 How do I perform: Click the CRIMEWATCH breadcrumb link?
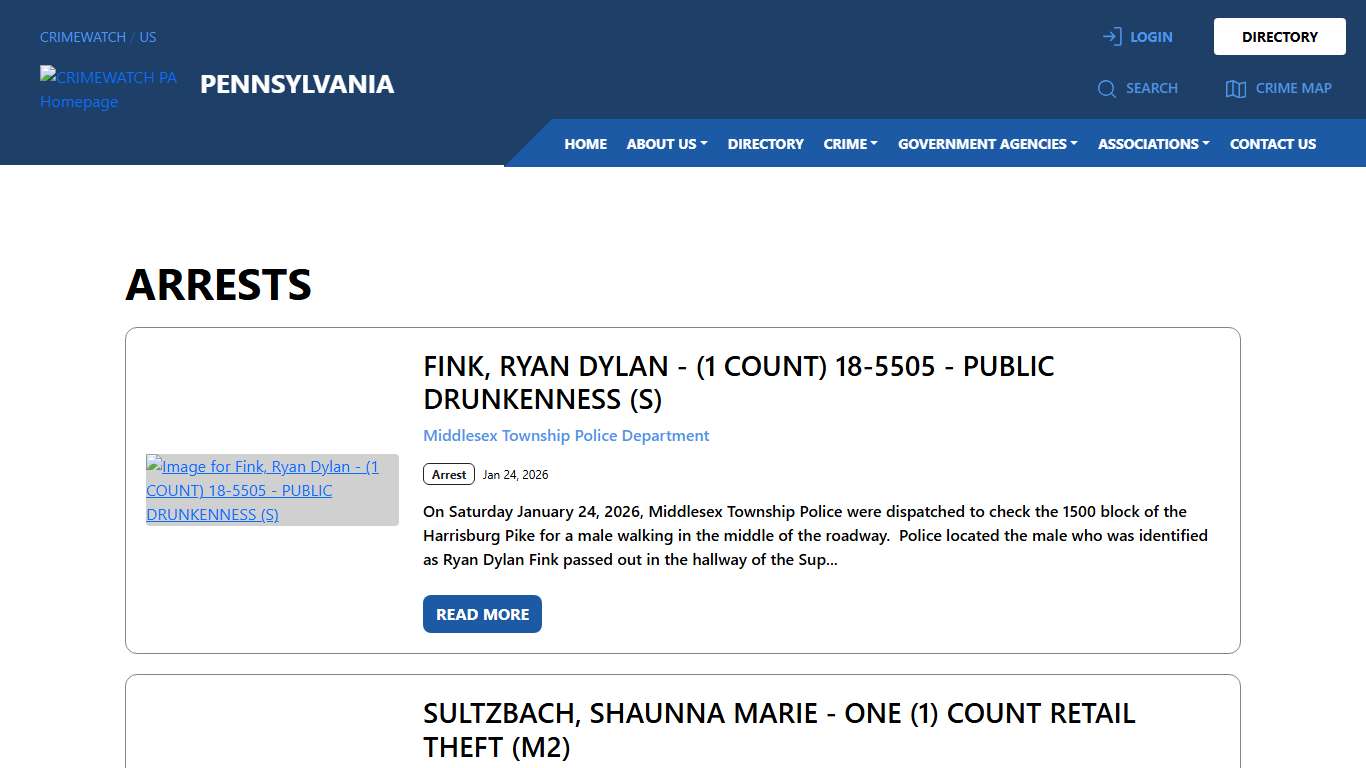[83, 37]
